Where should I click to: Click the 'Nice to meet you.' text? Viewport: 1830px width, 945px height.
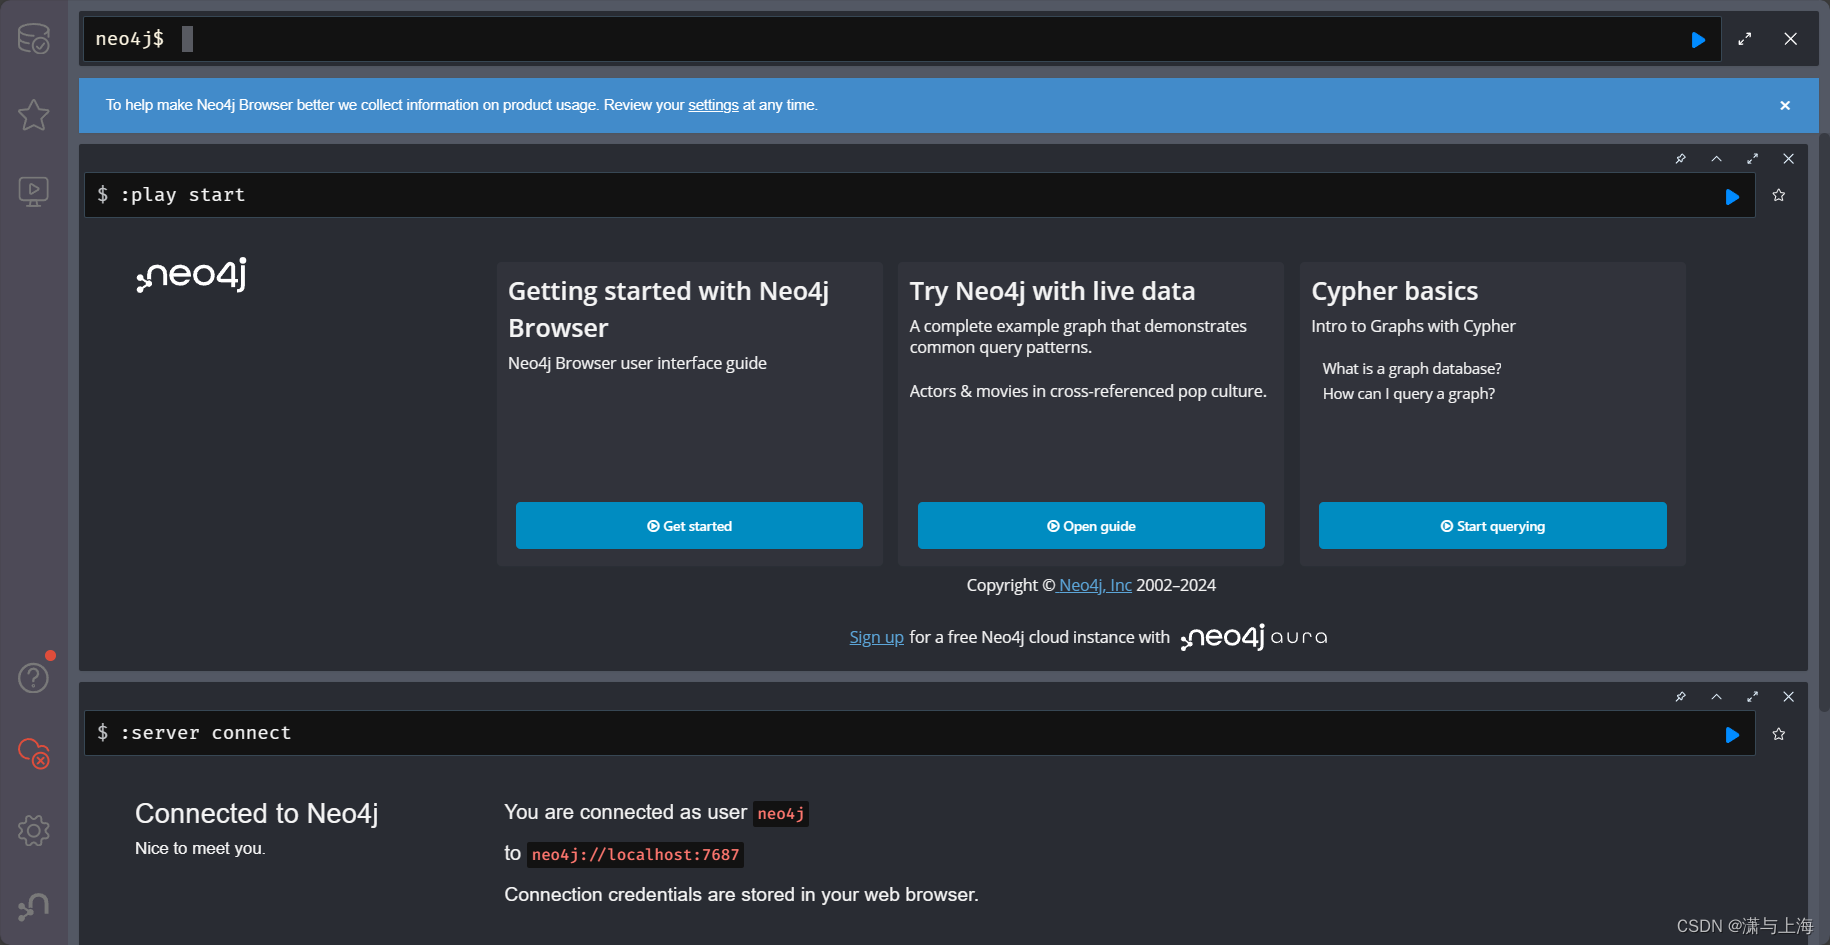pos(200,848)
